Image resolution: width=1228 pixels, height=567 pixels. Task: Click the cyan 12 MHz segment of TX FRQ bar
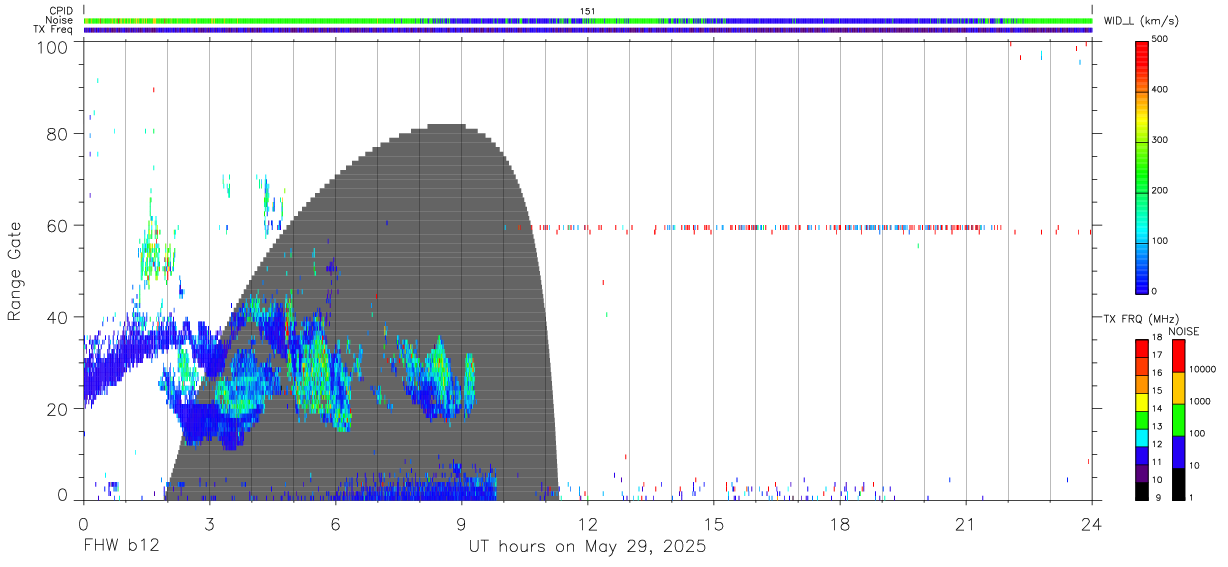1141,438
